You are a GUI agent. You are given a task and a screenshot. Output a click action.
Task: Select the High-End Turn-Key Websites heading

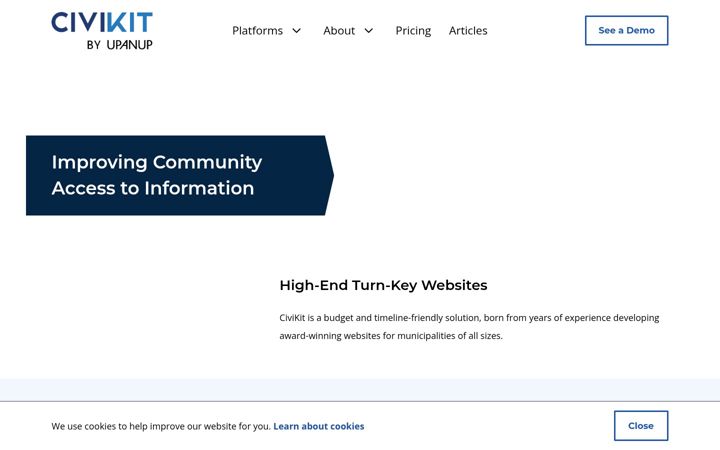click(x=383, y=285)
